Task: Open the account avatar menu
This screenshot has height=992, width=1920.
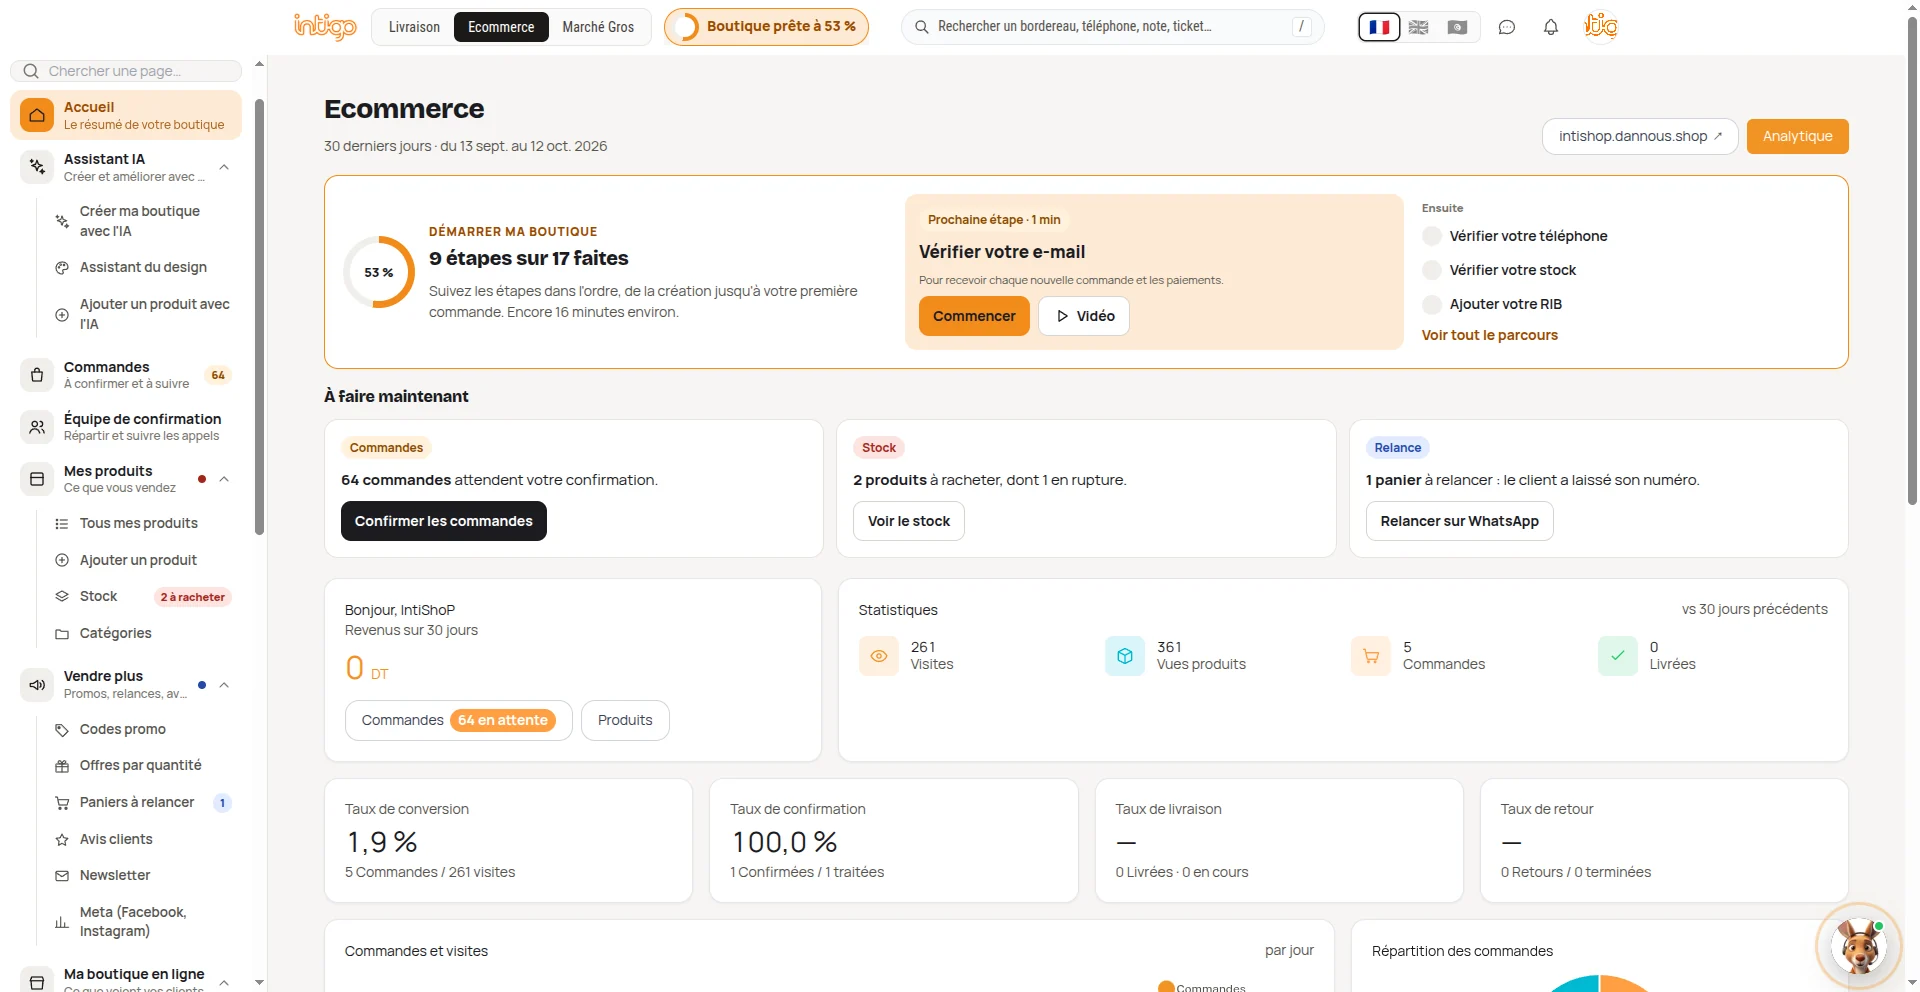Action: tap(1600, 26)
